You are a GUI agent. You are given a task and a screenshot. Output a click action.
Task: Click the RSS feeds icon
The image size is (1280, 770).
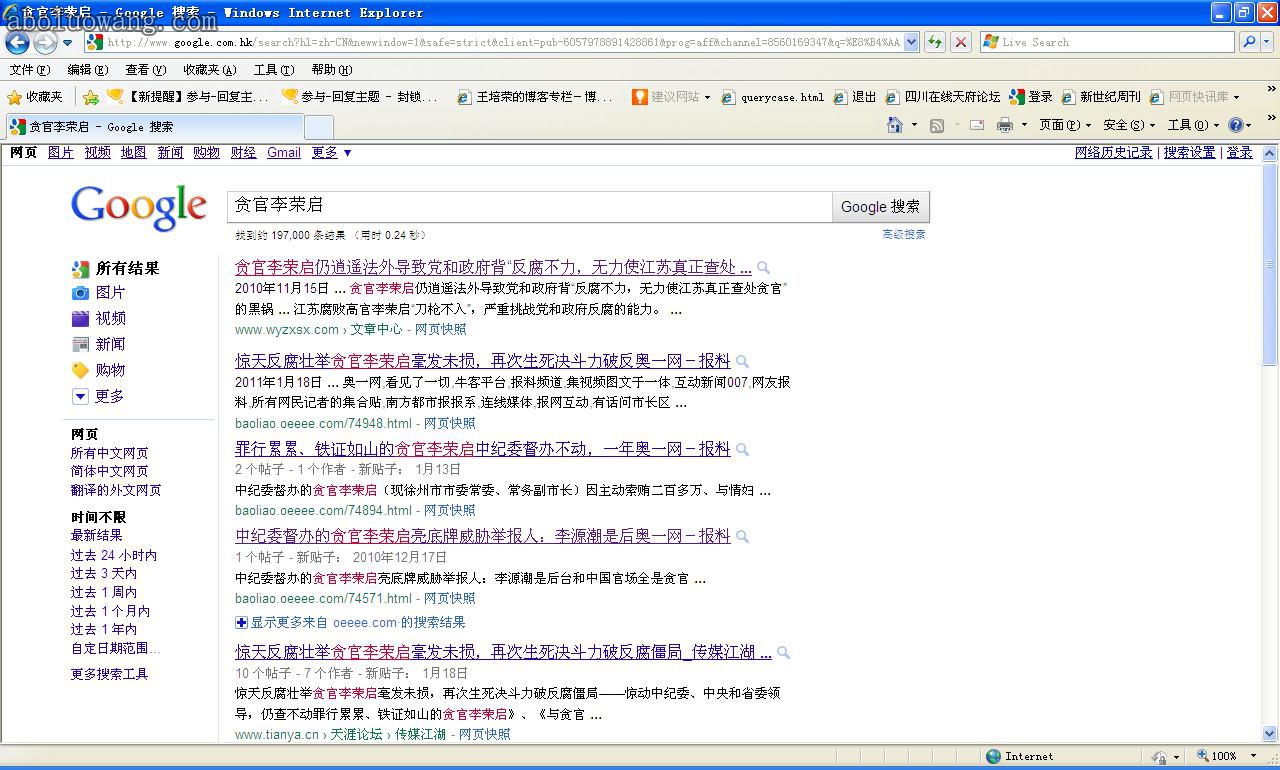937,125
